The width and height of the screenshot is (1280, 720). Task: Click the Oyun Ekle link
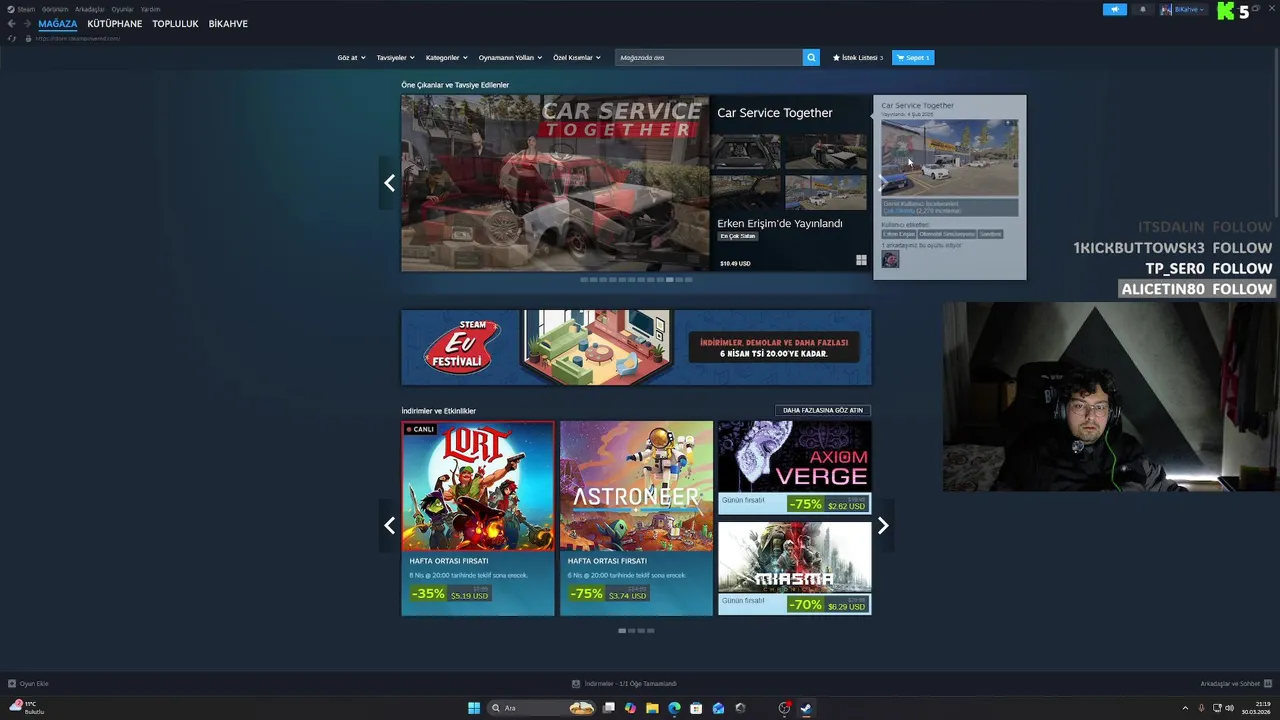point(34,683)
